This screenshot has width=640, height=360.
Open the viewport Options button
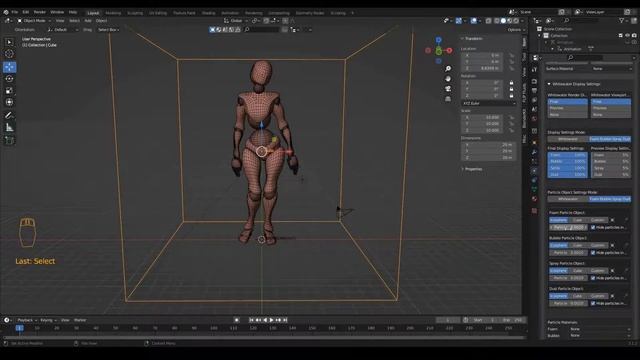pyautogui.click(x=515, y=30)
